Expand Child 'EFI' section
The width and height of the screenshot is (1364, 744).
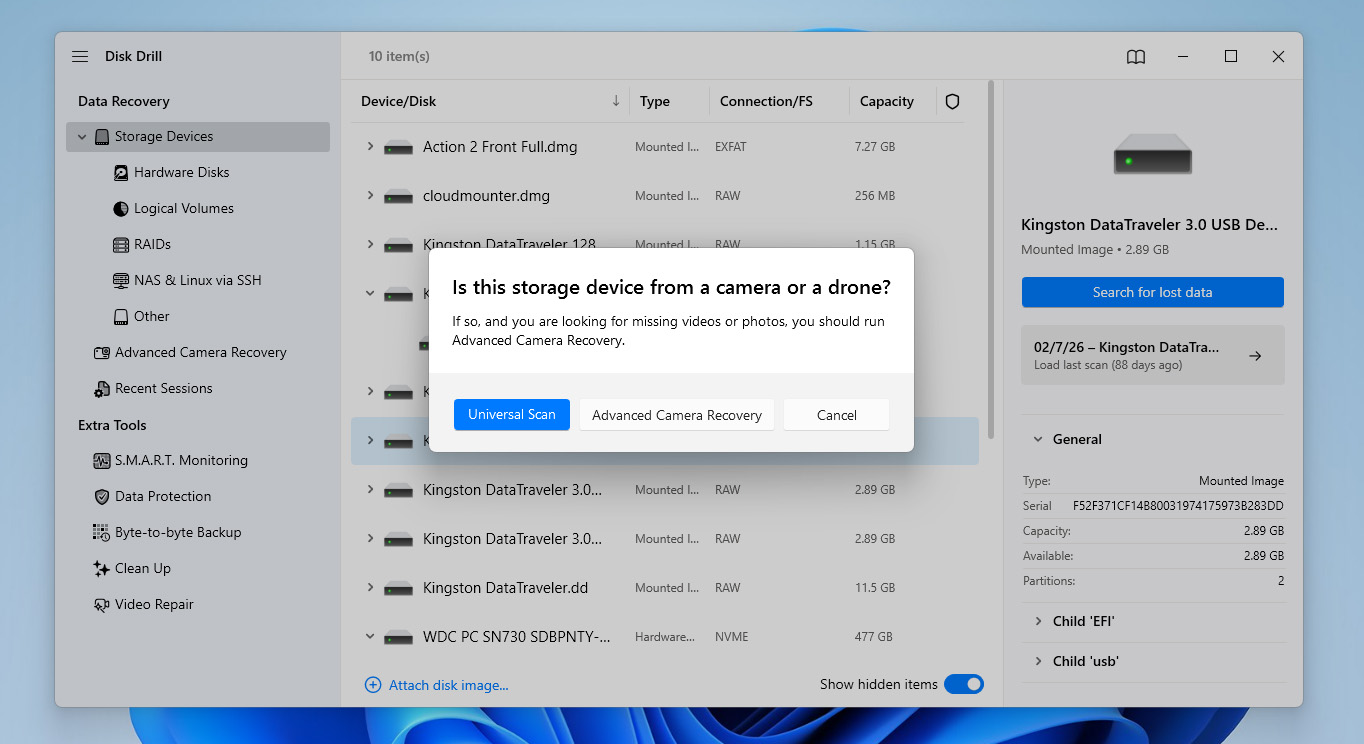pos(1037,621)
